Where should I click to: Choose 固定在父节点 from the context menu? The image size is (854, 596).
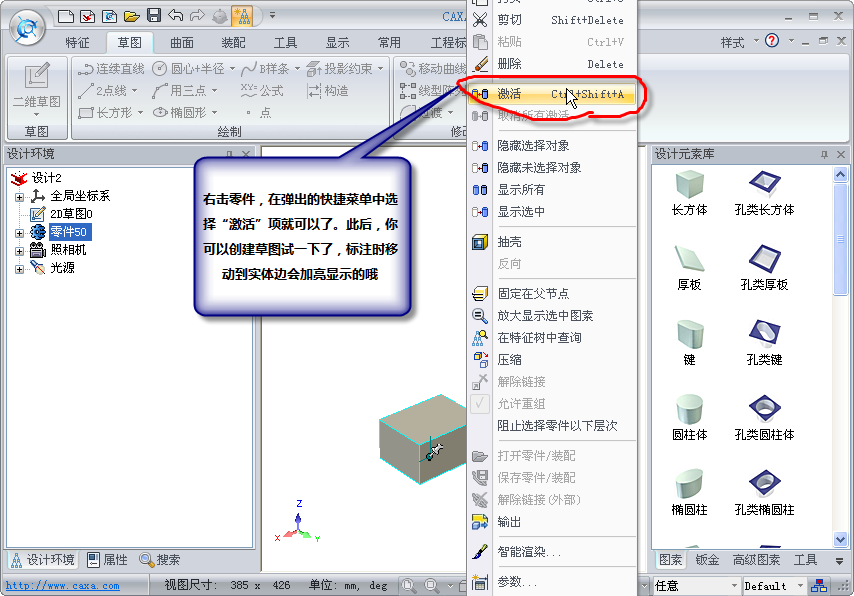pyautogui.click(x=552, y=294)
